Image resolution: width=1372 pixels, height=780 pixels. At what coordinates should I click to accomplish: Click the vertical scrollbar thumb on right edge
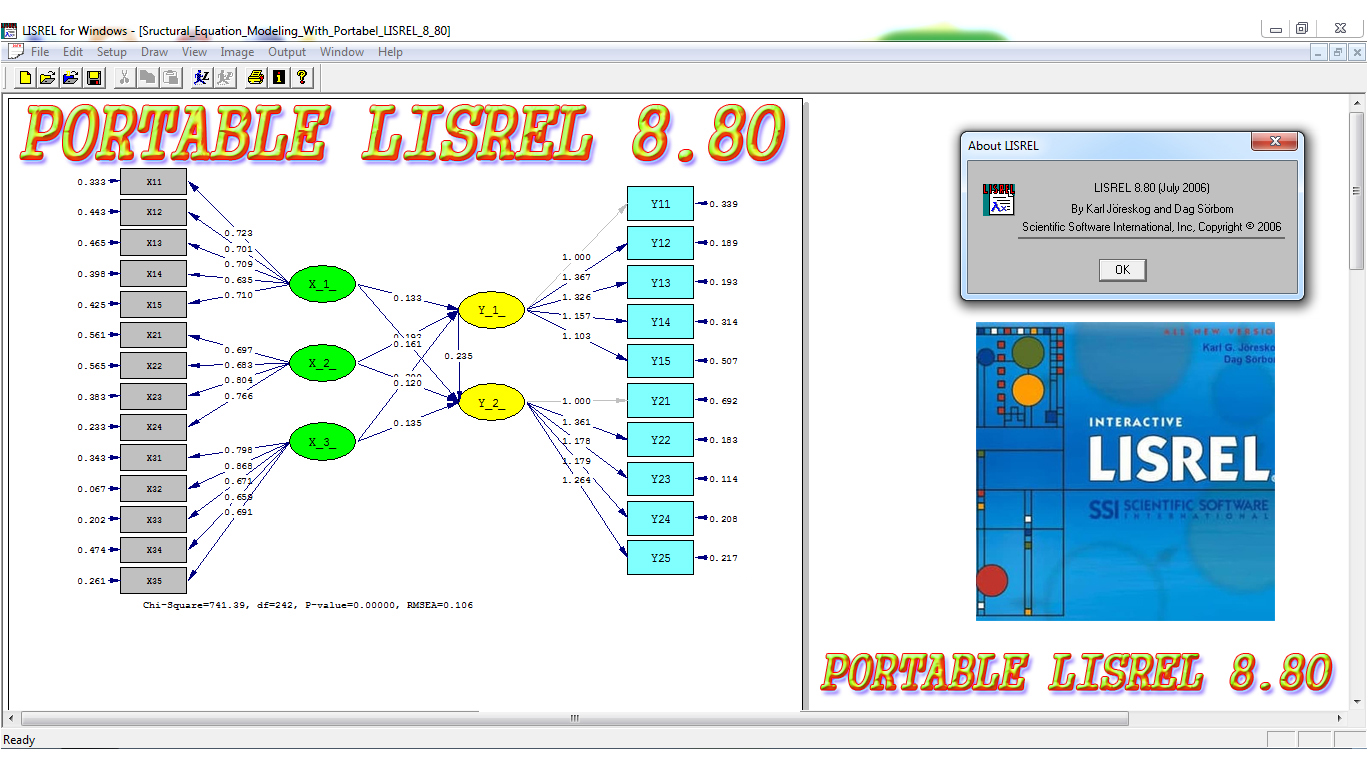tap(1357, 190)
